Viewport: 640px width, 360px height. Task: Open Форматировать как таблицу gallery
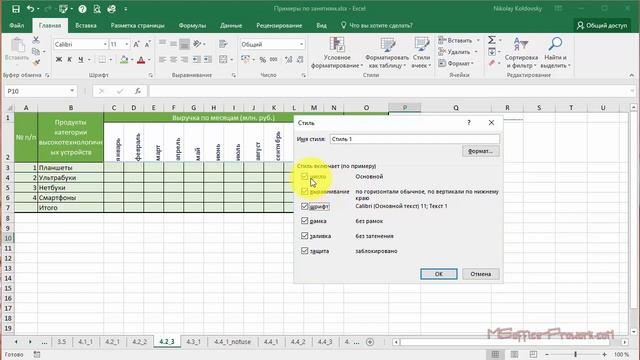pyautogui.click(x=387, y=53)
